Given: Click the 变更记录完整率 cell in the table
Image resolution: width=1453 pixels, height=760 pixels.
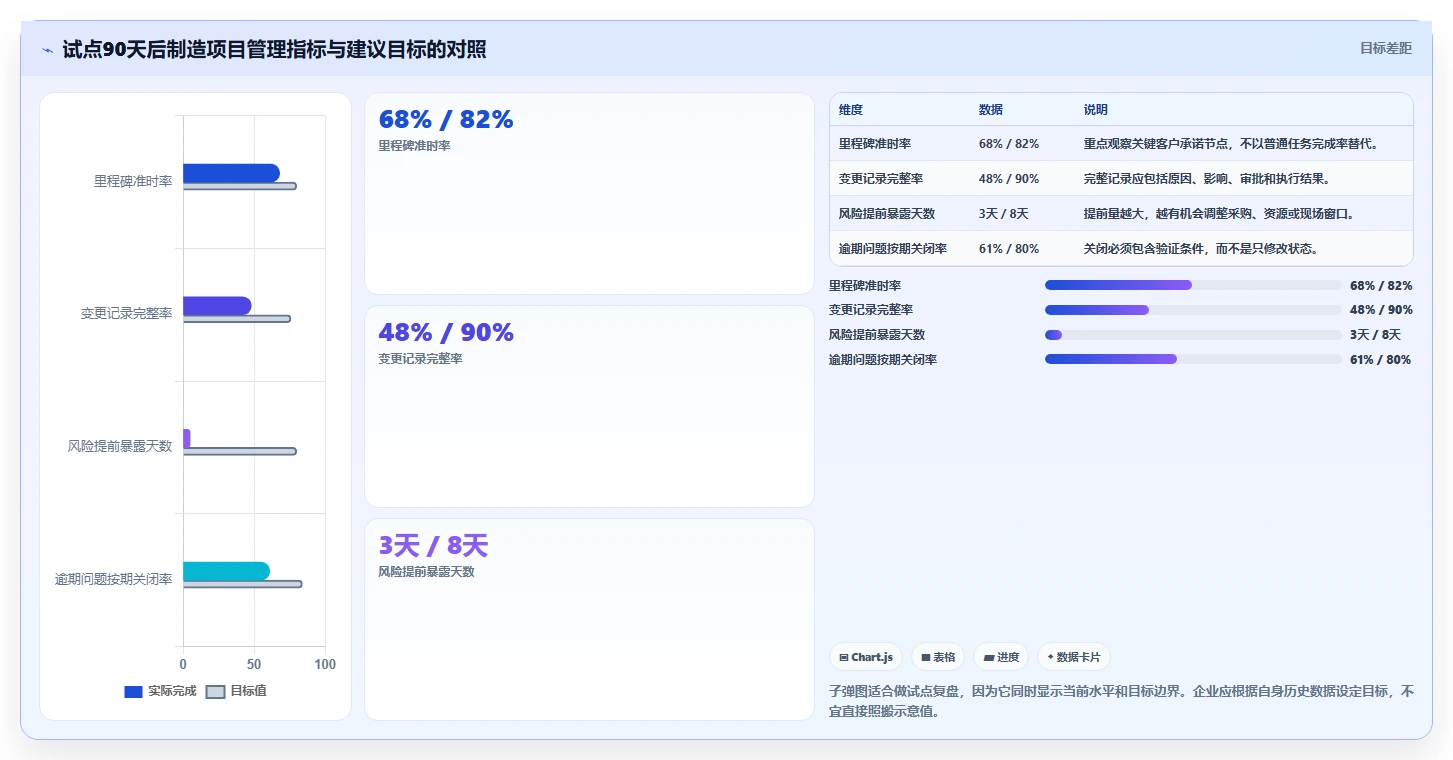Looking at the screenshot, I should [x=881, y=179].
